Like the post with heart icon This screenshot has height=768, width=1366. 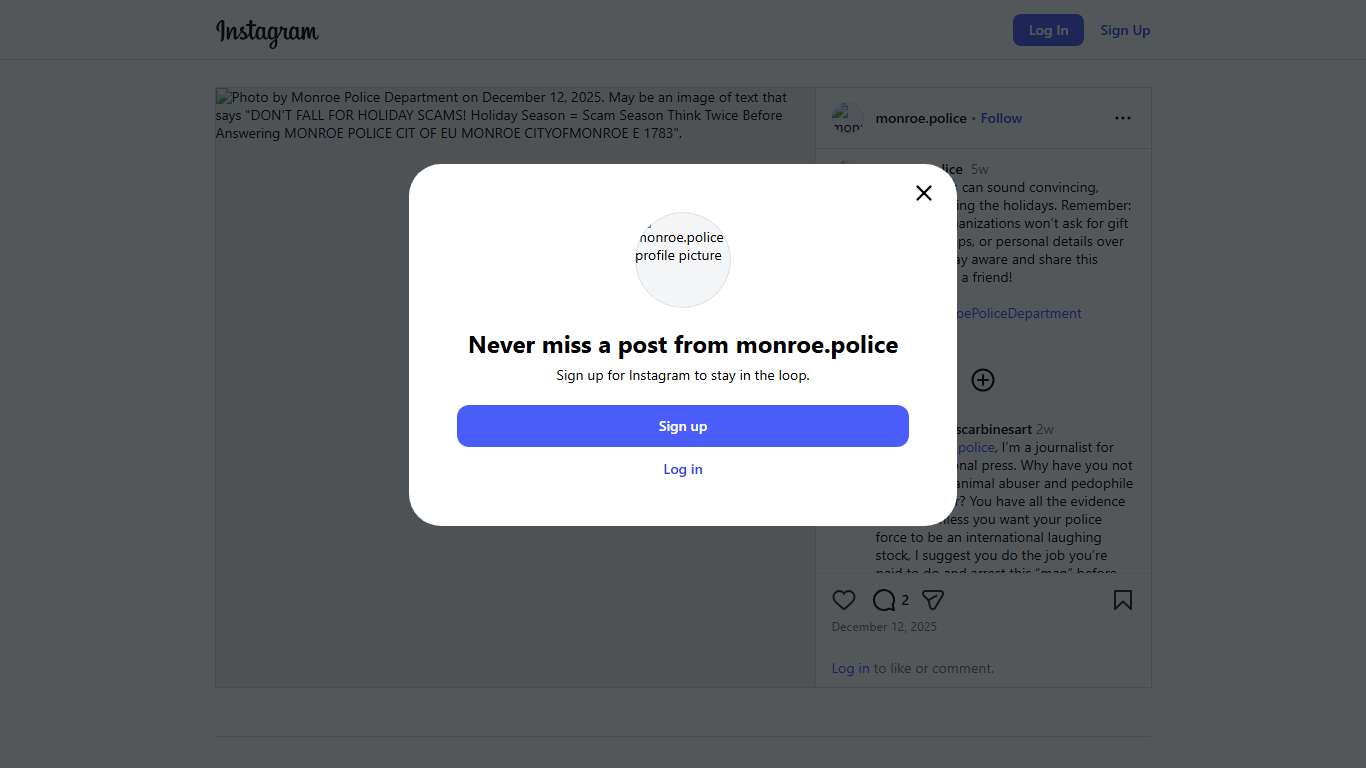[x=844, y=600]
